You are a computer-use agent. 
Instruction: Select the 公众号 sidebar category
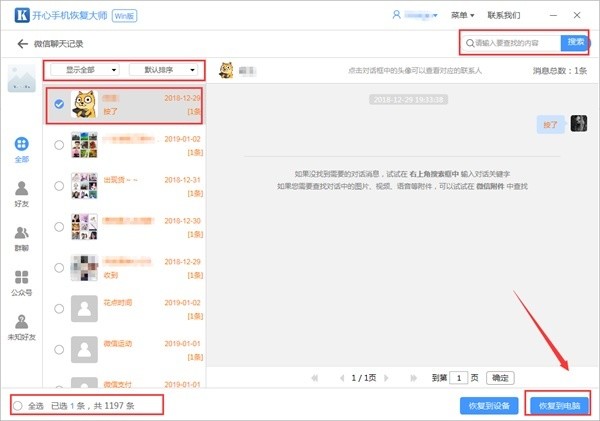pyautogui.click(x=21, y=284)
